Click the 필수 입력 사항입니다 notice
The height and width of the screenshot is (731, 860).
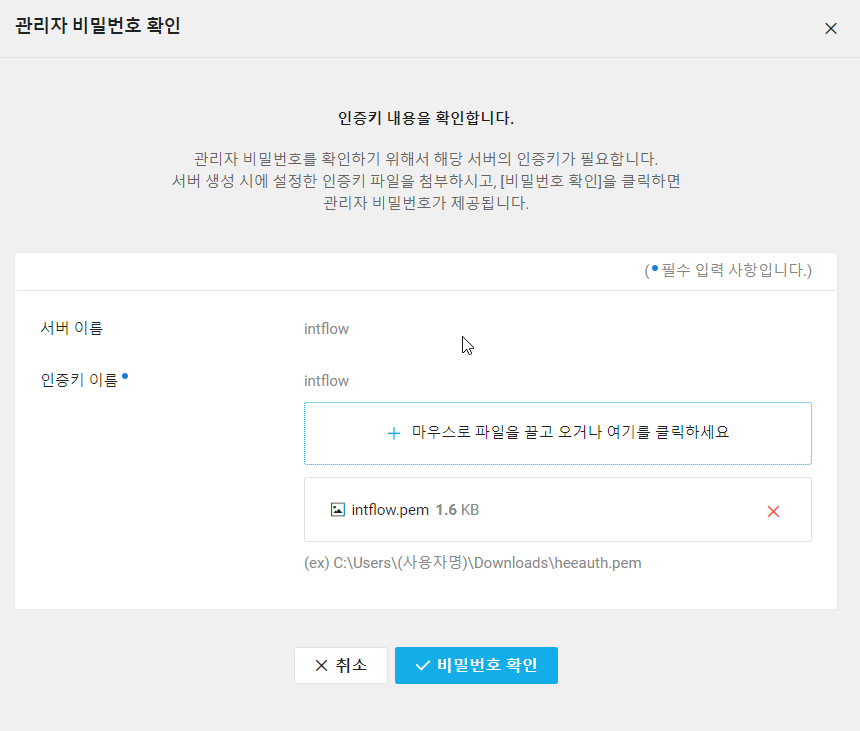click(728, 270)
